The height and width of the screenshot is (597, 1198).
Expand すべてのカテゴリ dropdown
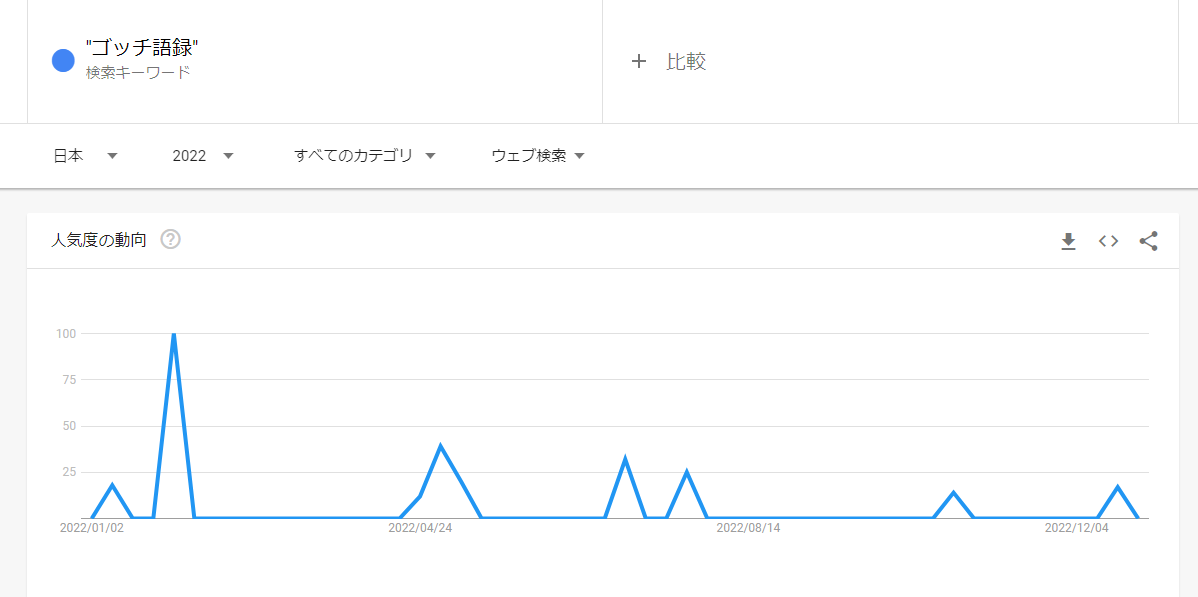point(364,156)
